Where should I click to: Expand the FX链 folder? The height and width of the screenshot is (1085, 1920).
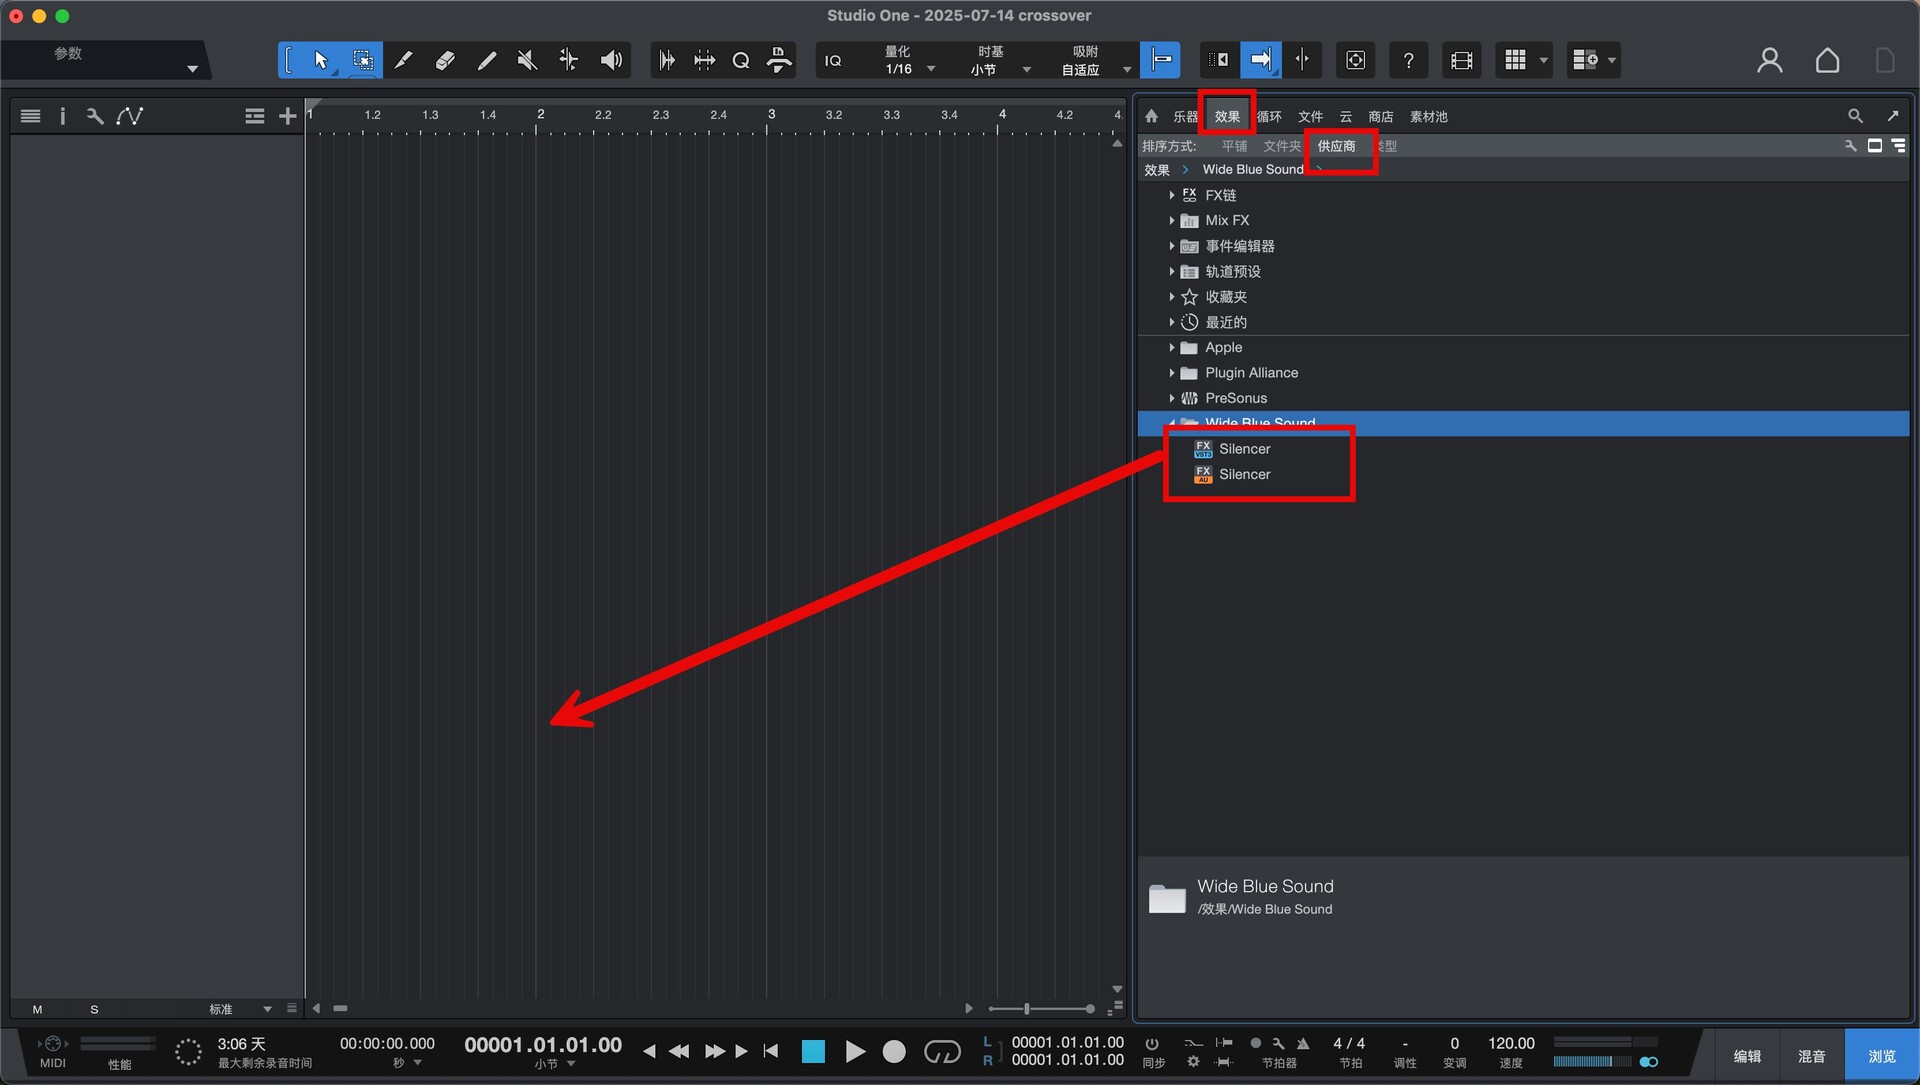point(1171,195)
